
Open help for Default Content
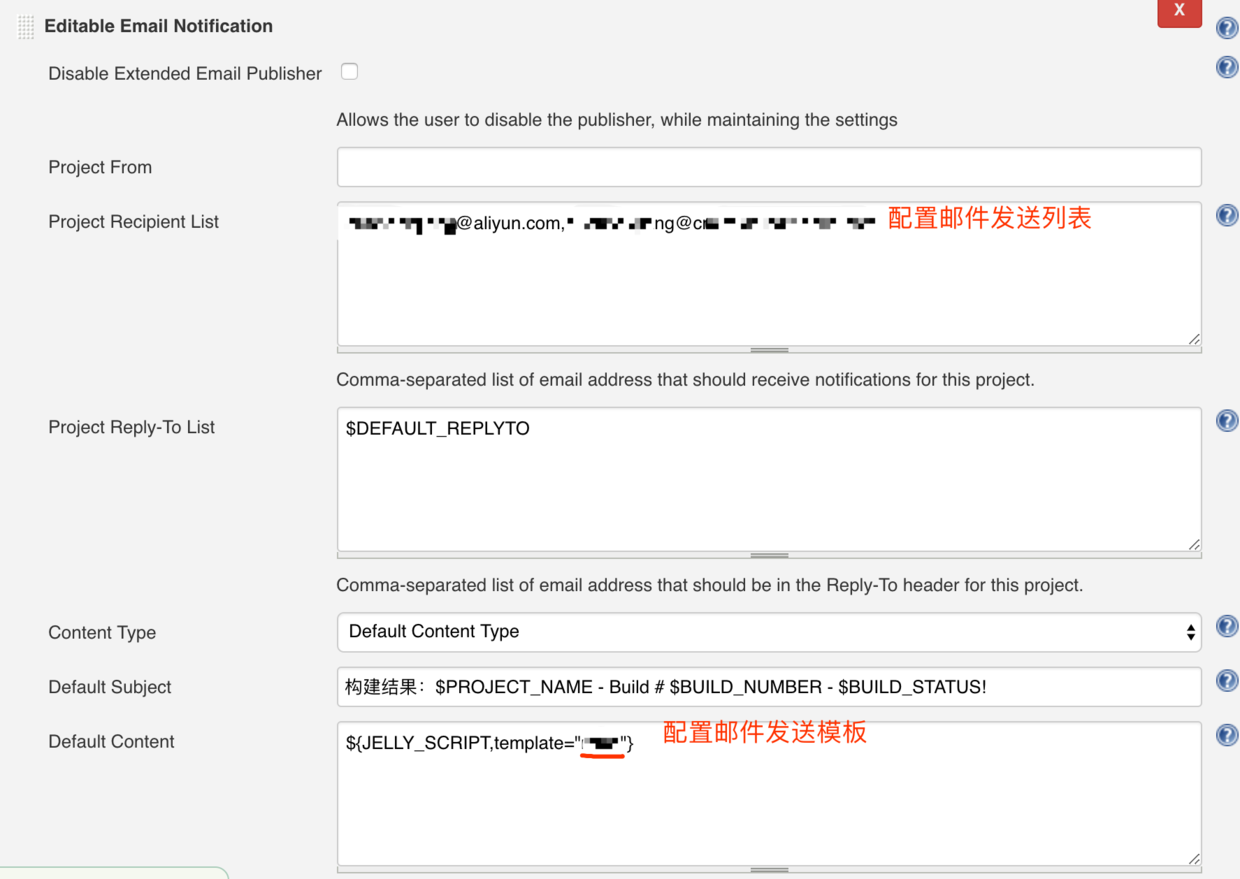[1227, 734]
